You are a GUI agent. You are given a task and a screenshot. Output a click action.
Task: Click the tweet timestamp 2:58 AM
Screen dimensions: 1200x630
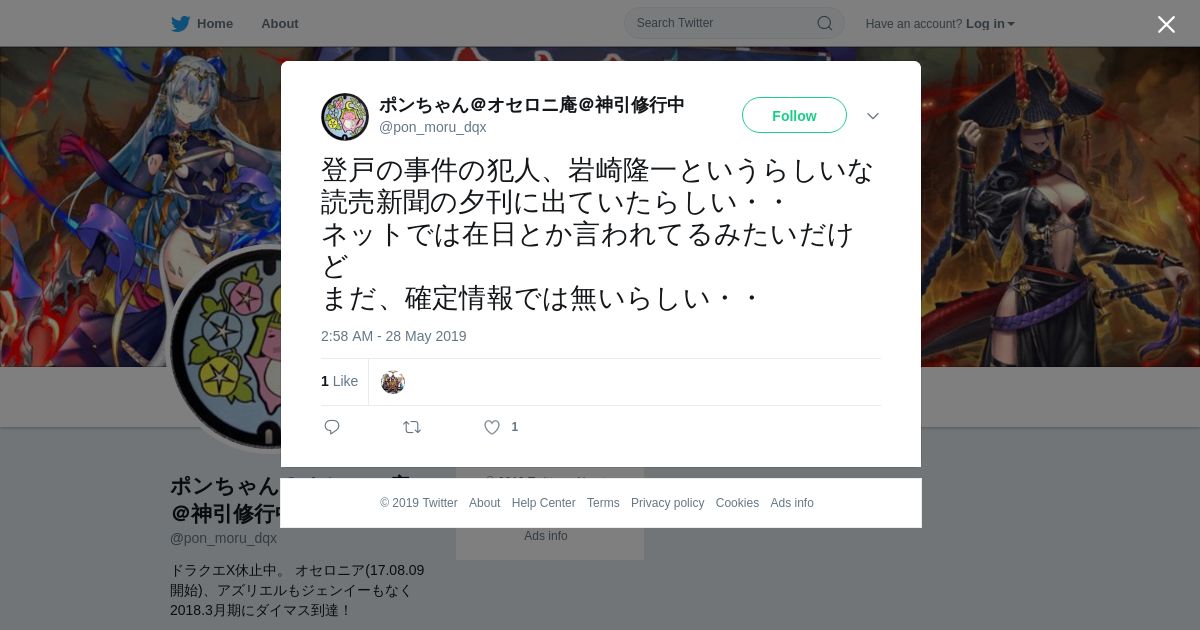click(394, 336)
